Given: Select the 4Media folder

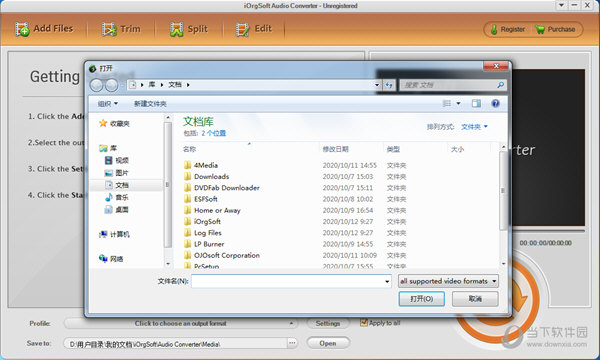Looking at the screenshot, I should point(201,165).
